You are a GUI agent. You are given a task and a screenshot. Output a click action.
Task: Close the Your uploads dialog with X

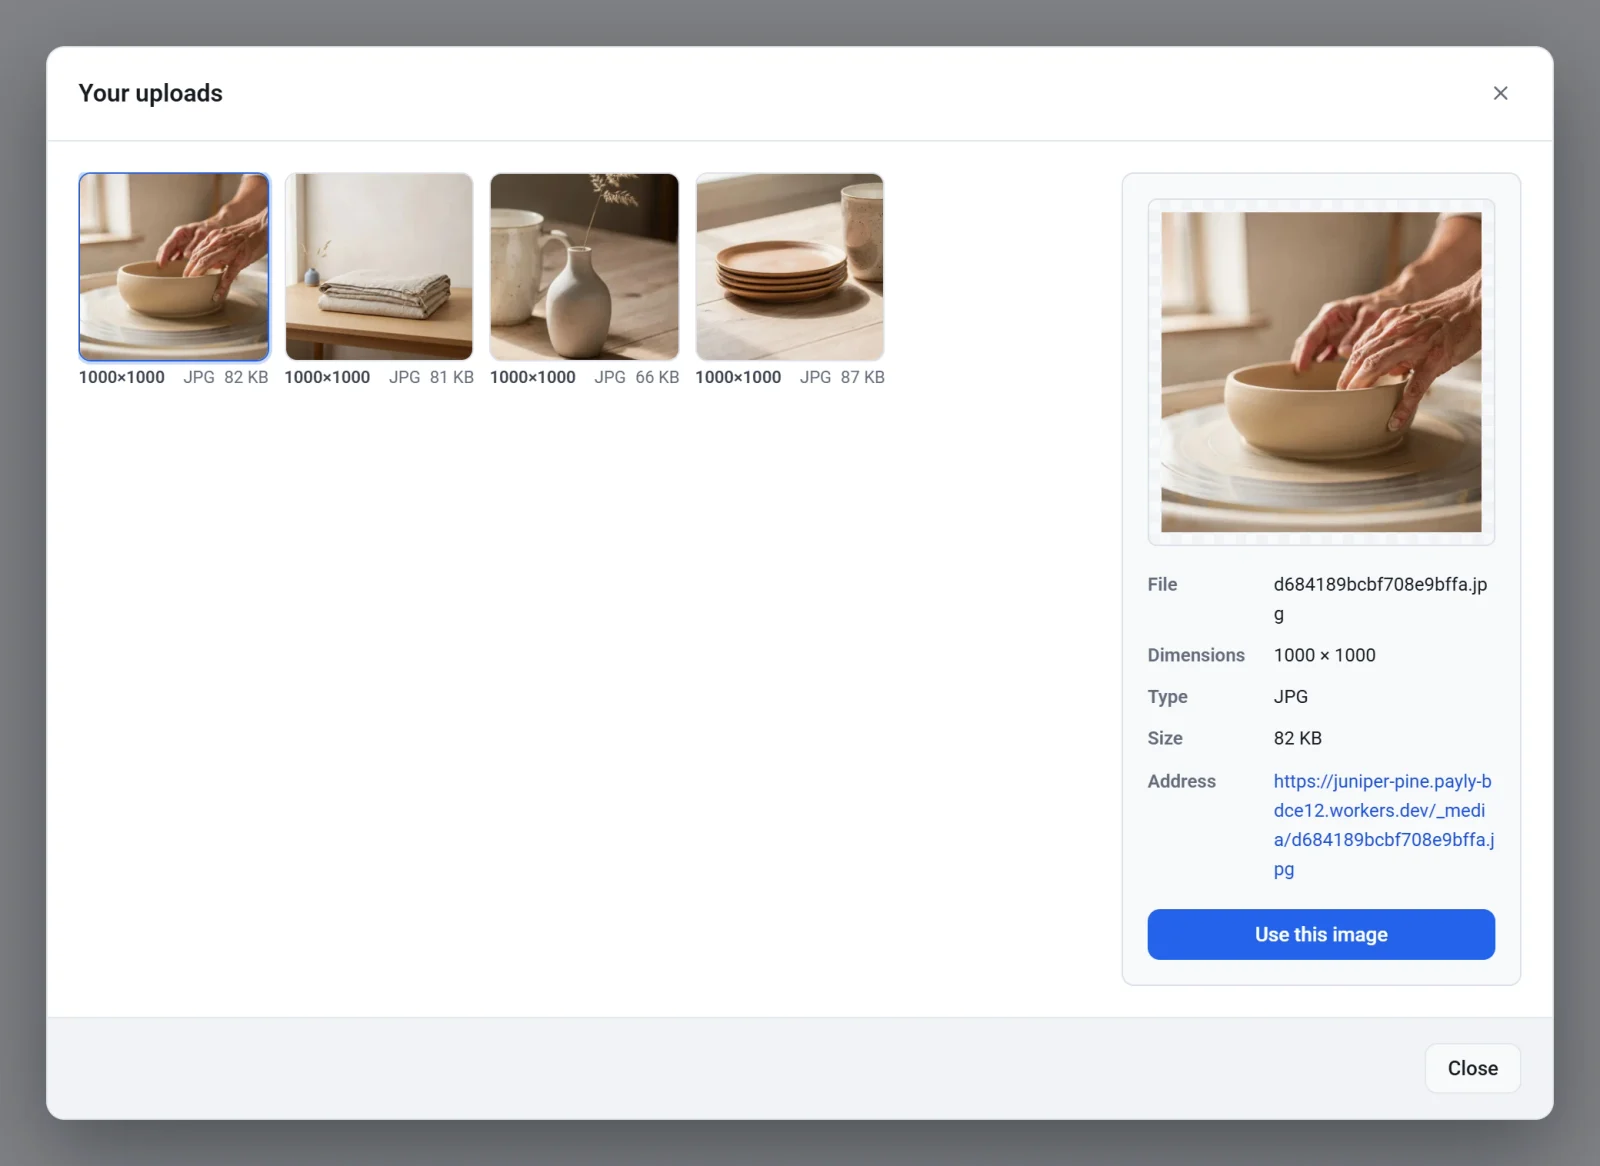(1500, 93)
